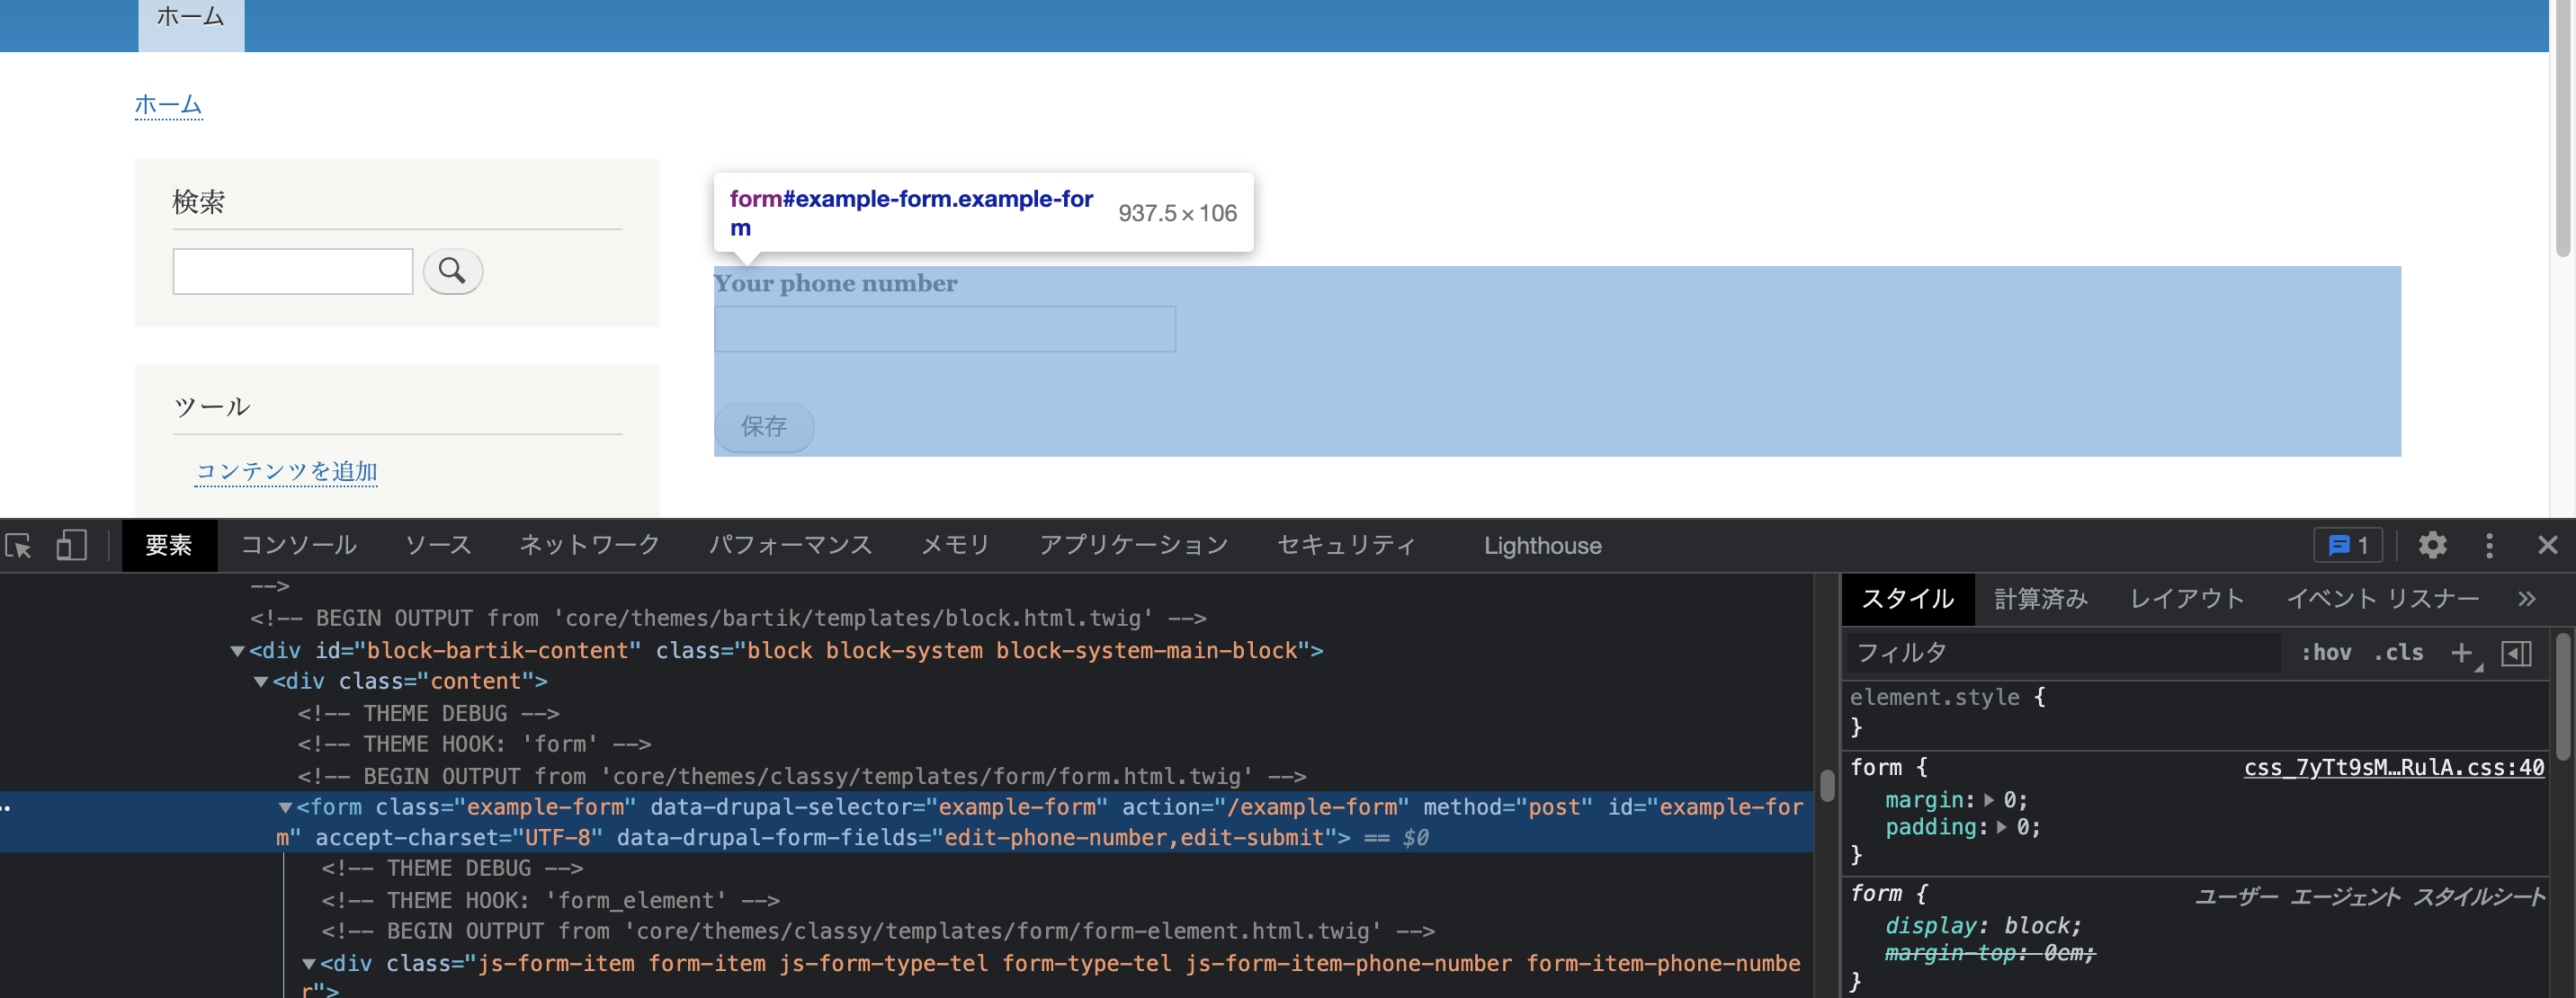This screenshot has height=998, width=2576.
Task: Collapse the form#example-form node in the DOM tree
Action: 285,806
